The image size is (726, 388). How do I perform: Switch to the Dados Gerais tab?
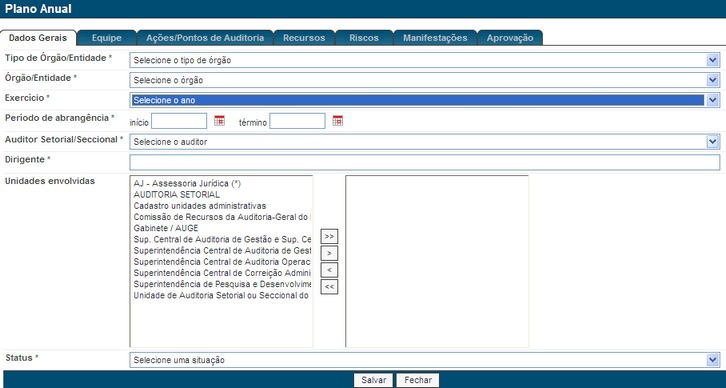(38, 38)
